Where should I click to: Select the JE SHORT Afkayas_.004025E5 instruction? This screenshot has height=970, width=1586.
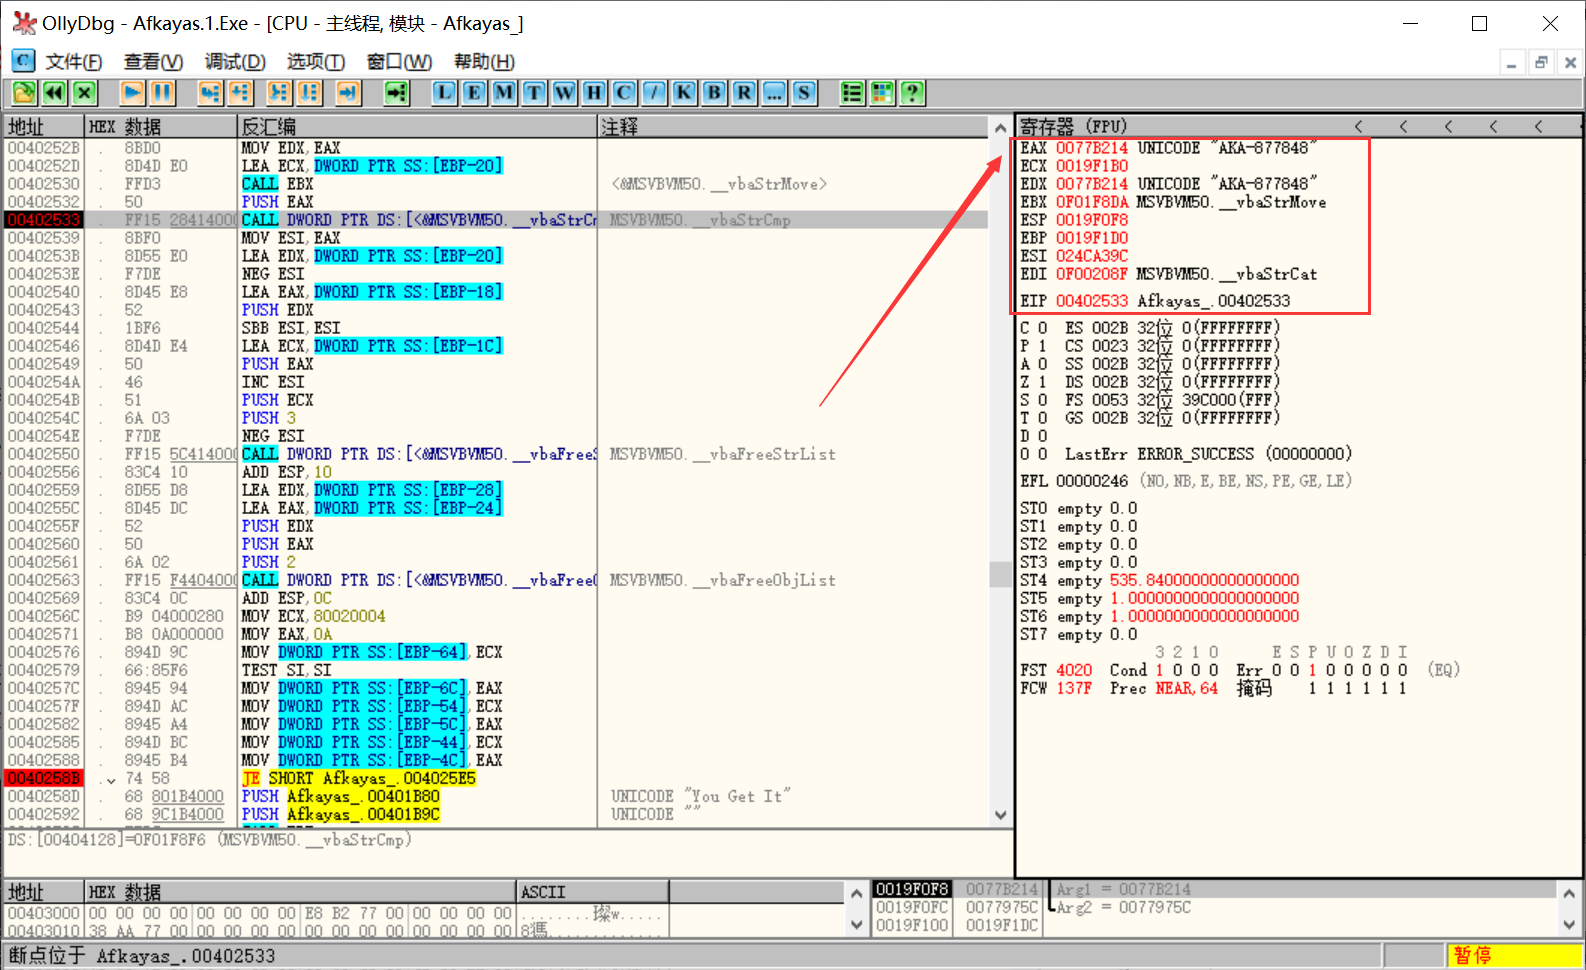tap(359, 778)
